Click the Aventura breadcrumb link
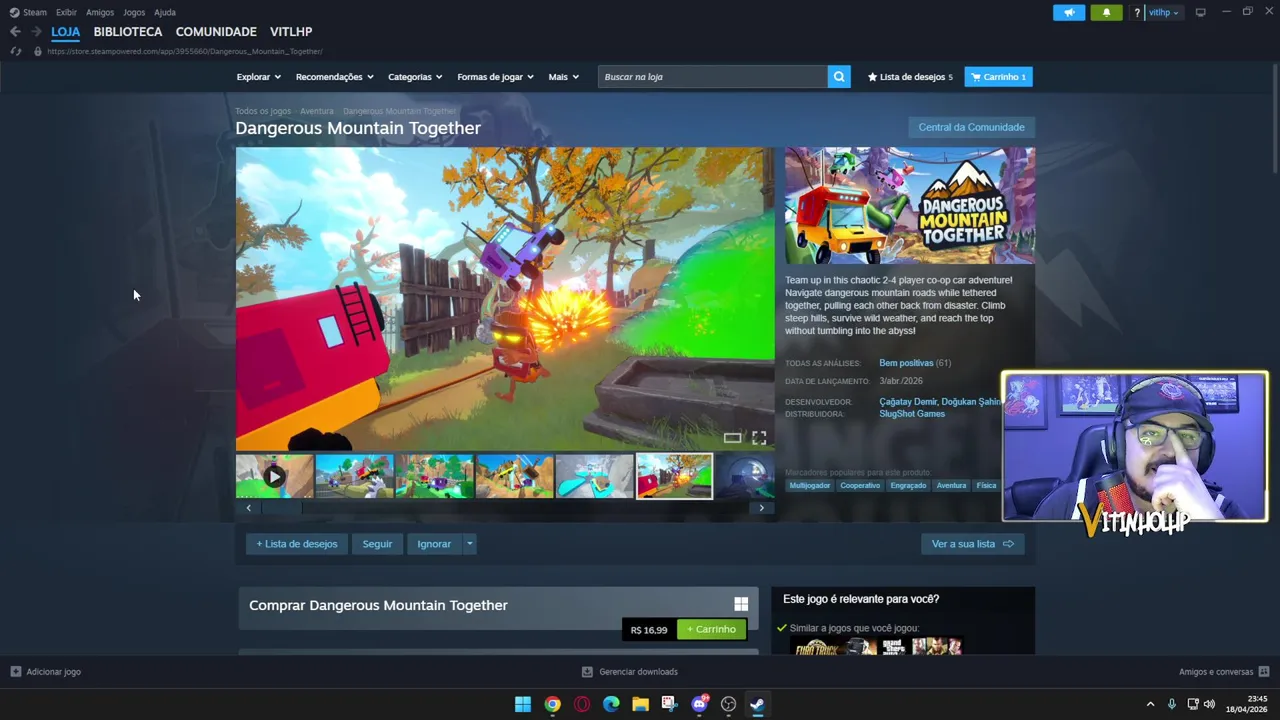The height and width of the screenshot is (720, 1280). pos(317,111)
